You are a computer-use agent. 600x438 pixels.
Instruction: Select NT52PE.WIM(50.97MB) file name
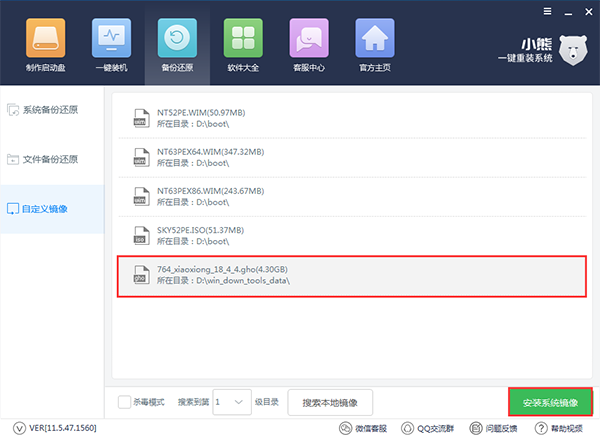click(x=201, y=113)
